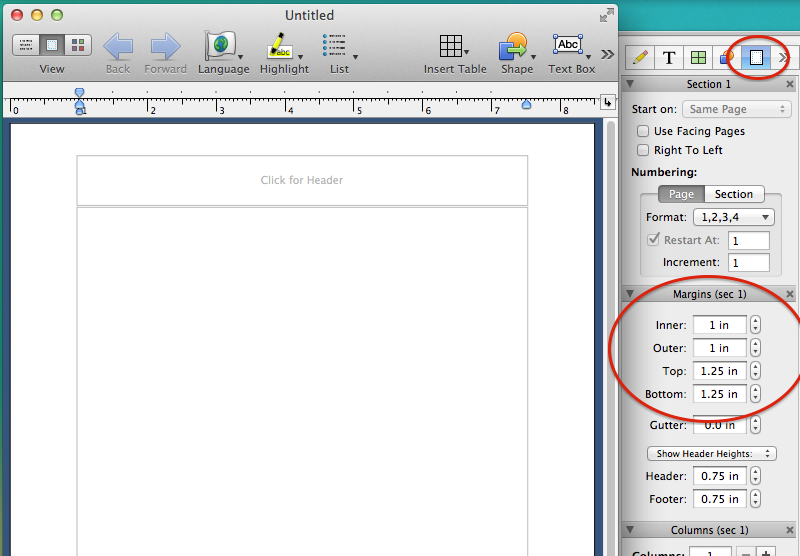Open the List style dropdown arrow
The height and width of the screenshot is (556, 800).
coord(356,57)
